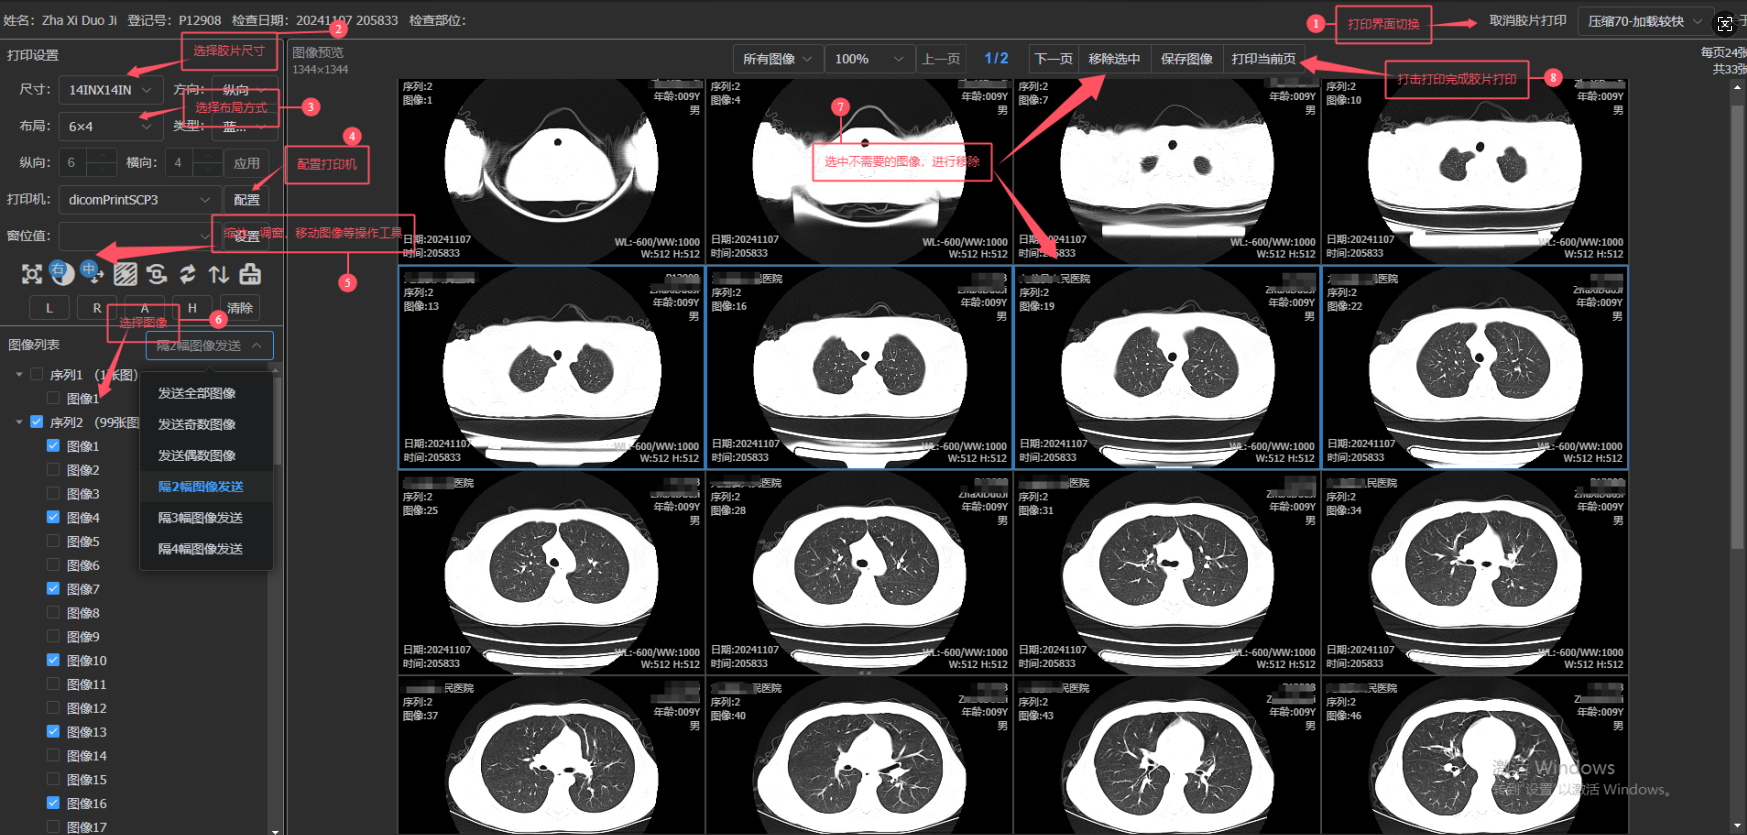Open the 尺寸 14INX14IN dropdown
The height and width of the screenshot is (835, 1747).
[x=110, y=90]
